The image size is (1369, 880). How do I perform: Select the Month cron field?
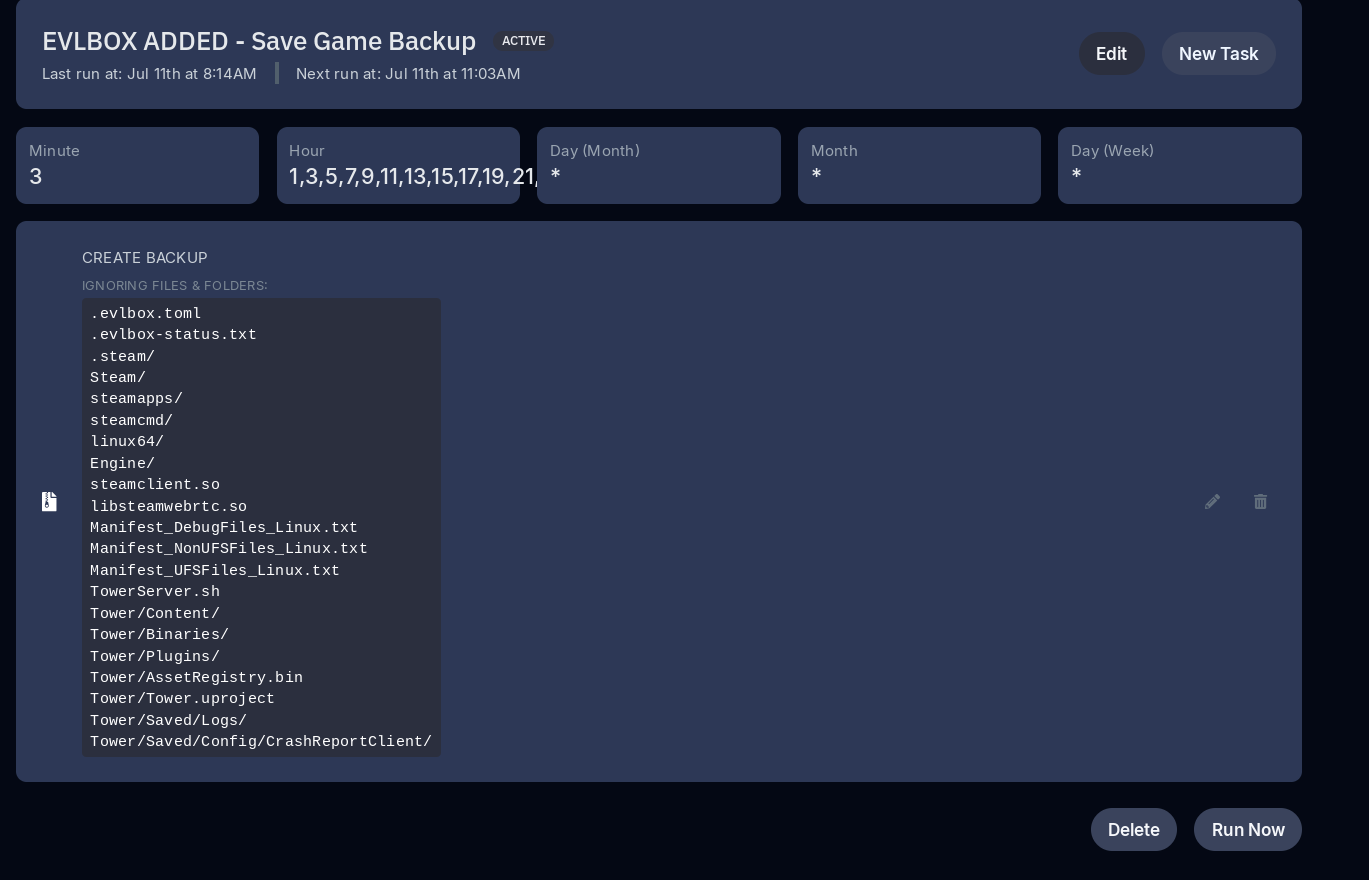pyautogui.click(x=919, y=166)
